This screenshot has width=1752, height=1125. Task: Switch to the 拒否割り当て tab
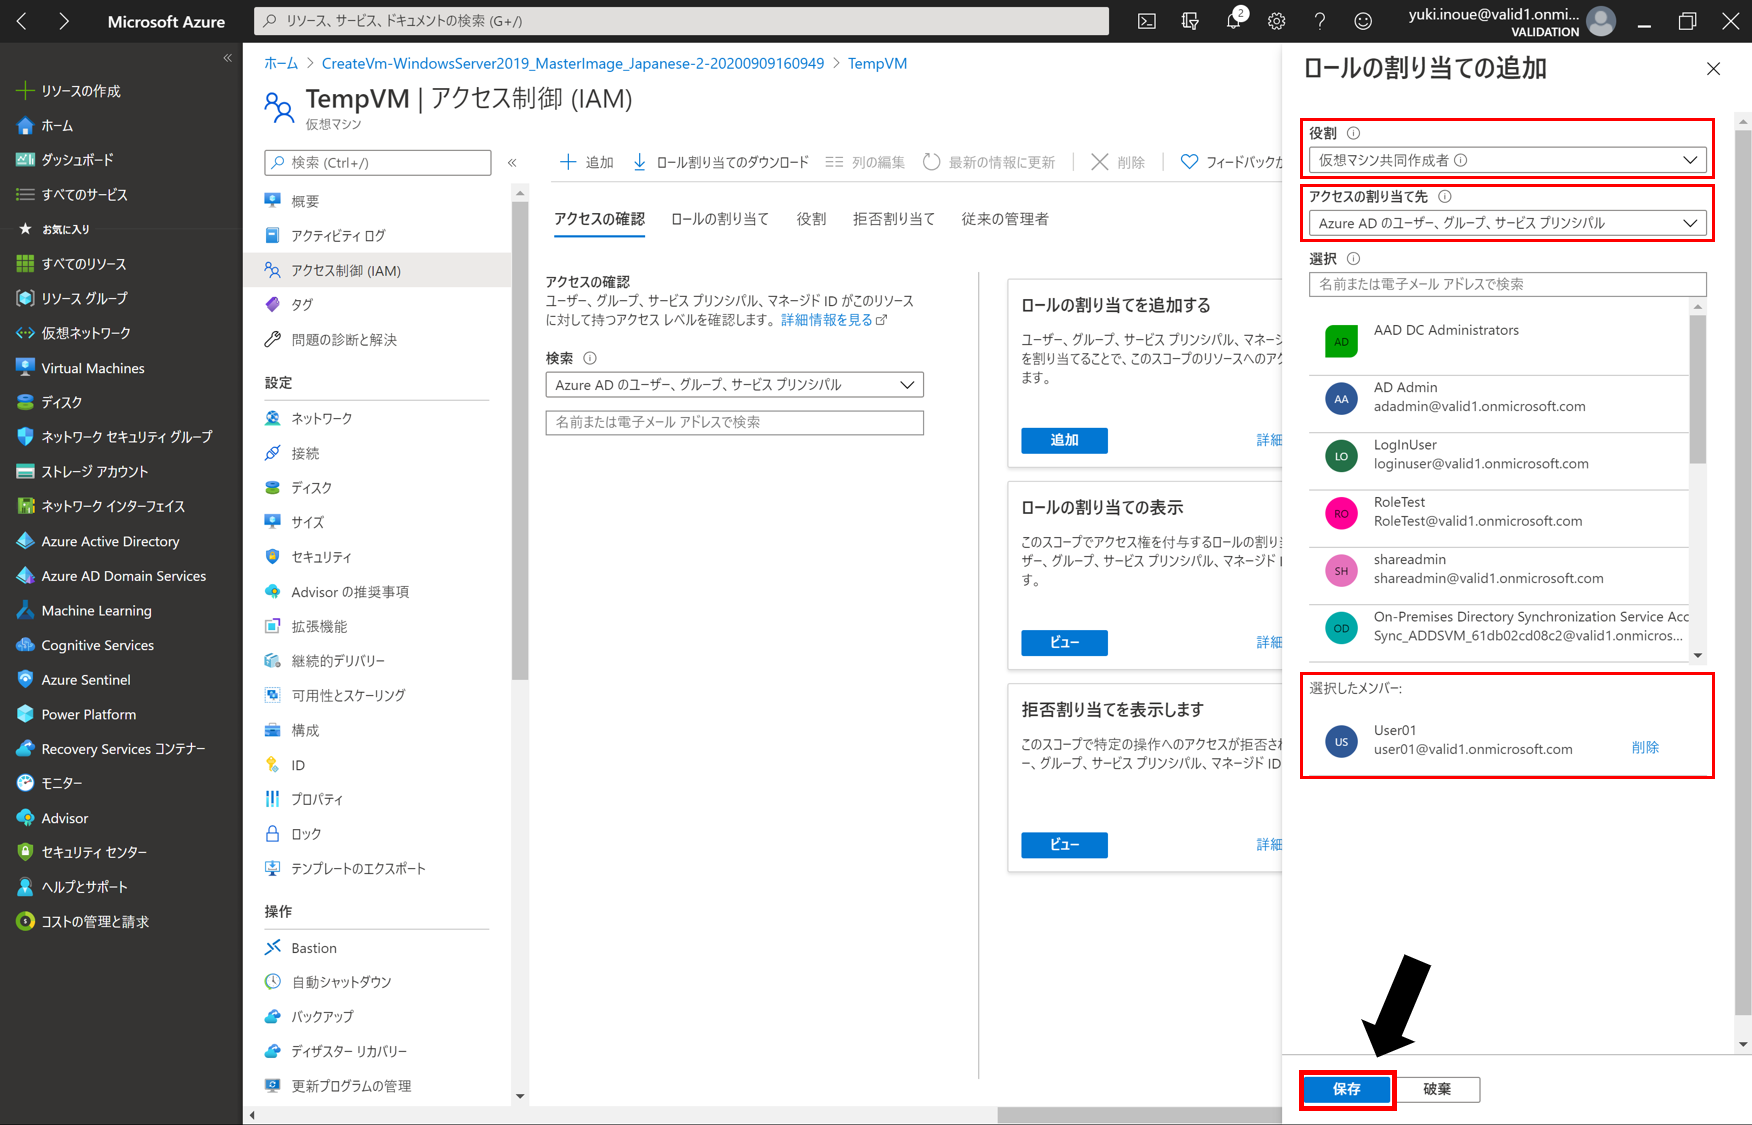894,219
